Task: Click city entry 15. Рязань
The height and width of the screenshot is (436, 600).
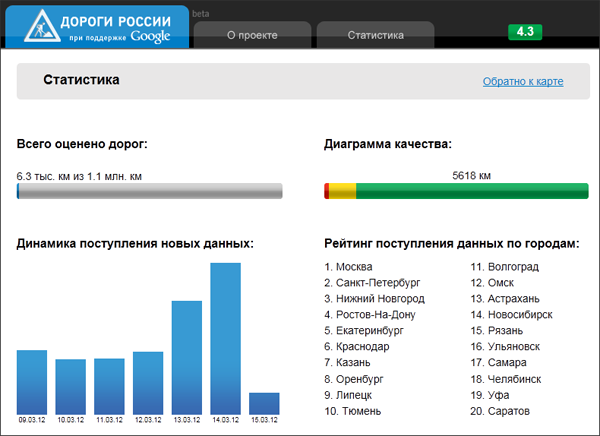Action: (x=496, y=330)
